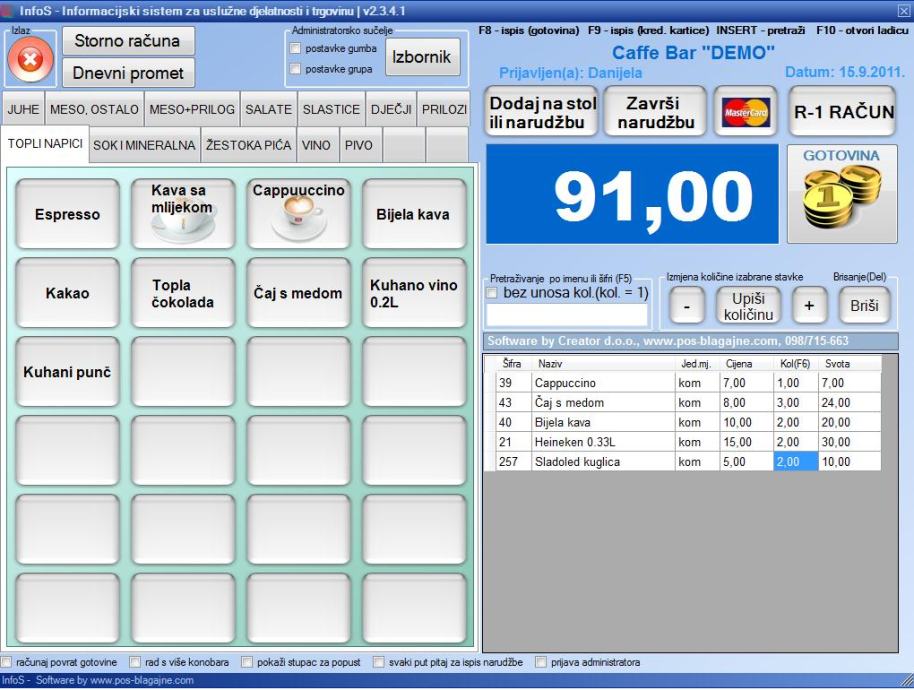Screen dimensions: 914x690
Task: Select SALATE category tab
Action: pos(268,109)
